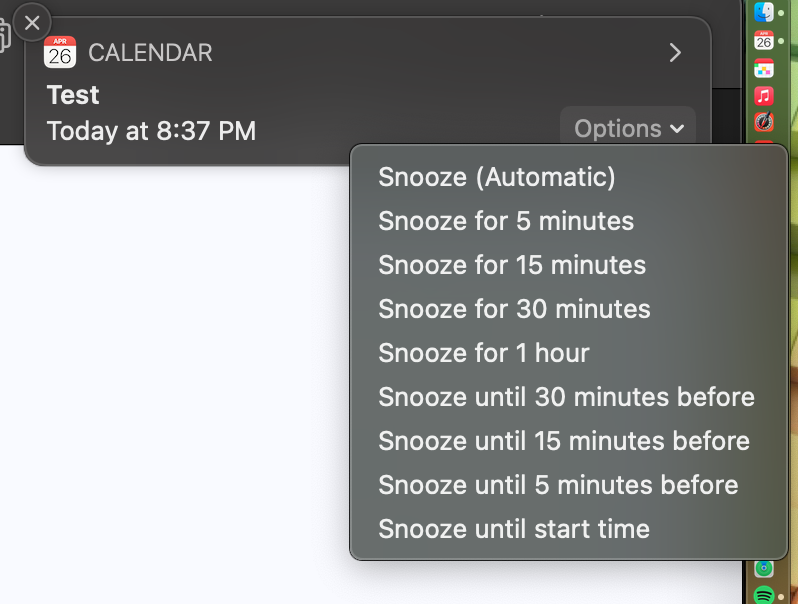The width and height of the screenshot is (798, 604).
Task: Click the Calendar icon in the notification
Action: (60, 53)
